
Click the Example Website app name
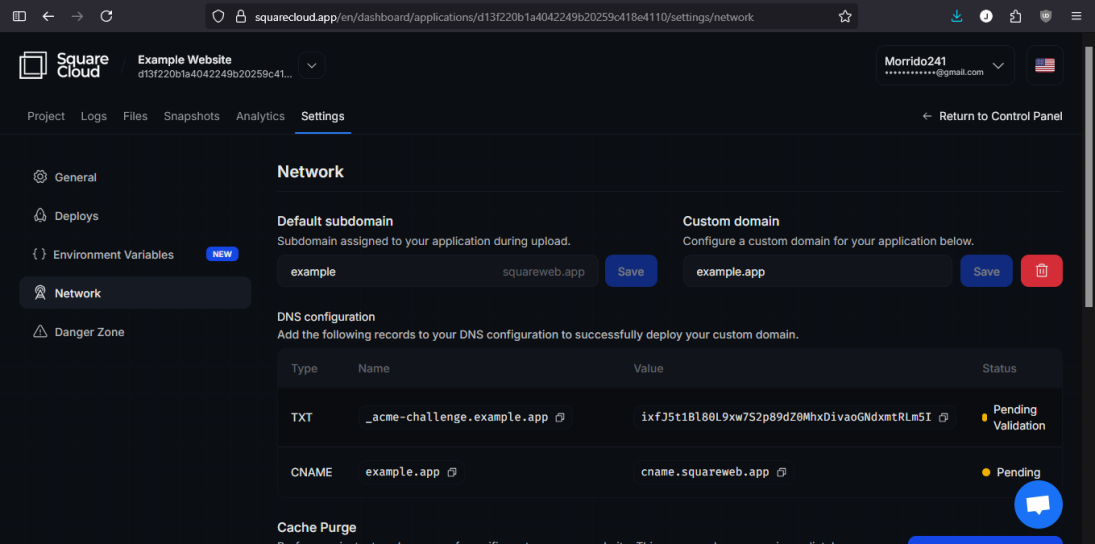184,59
